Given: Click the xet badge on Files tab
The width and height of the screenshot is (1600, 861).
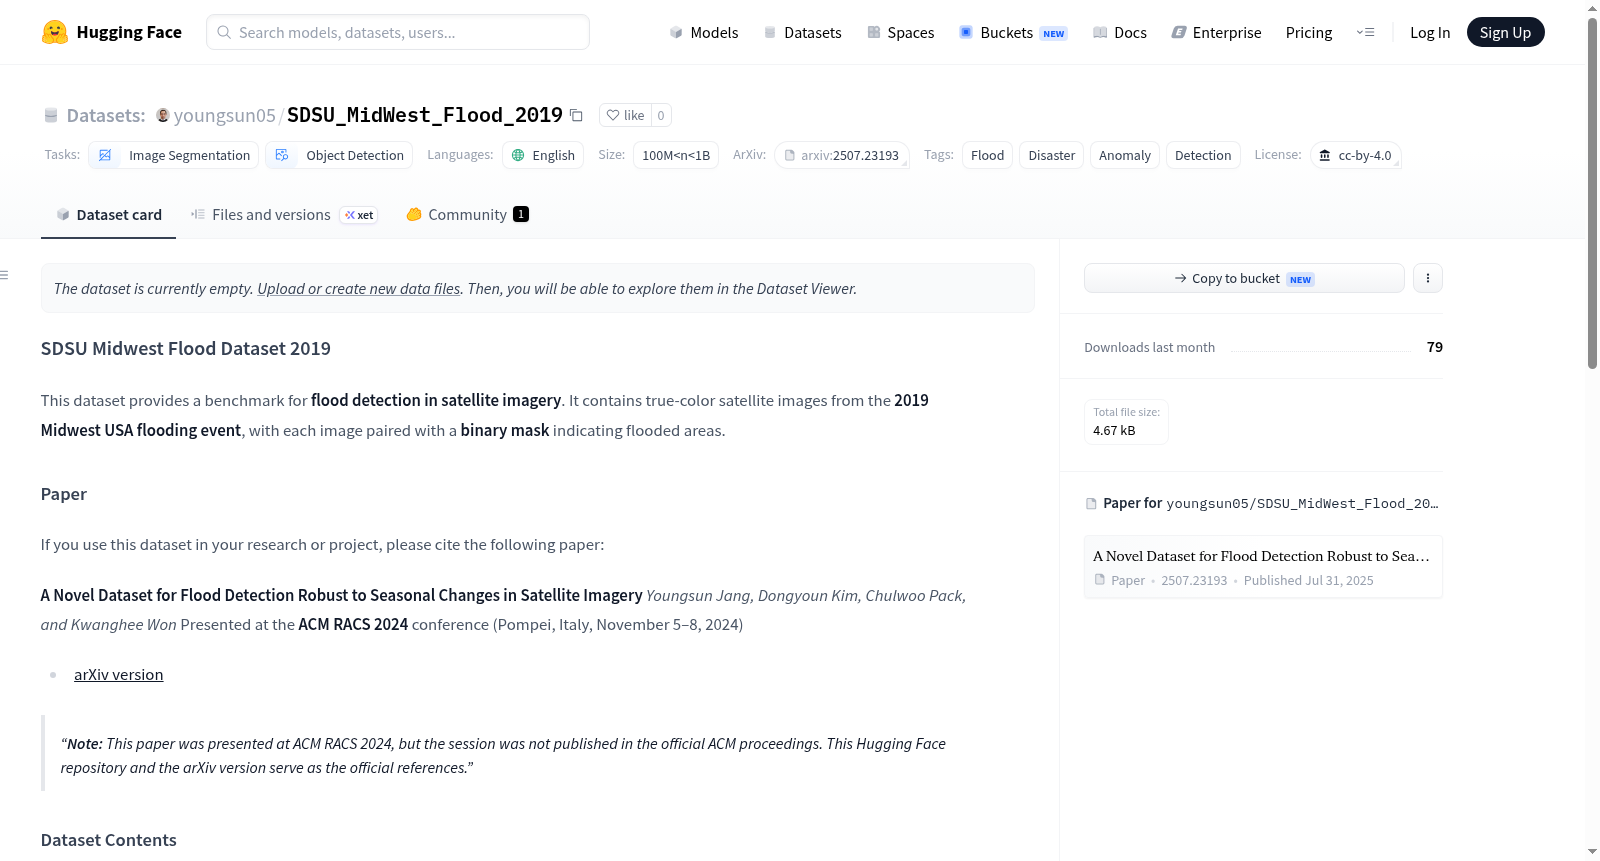Looking at the screenshot, I should click(x=359, y=215).
